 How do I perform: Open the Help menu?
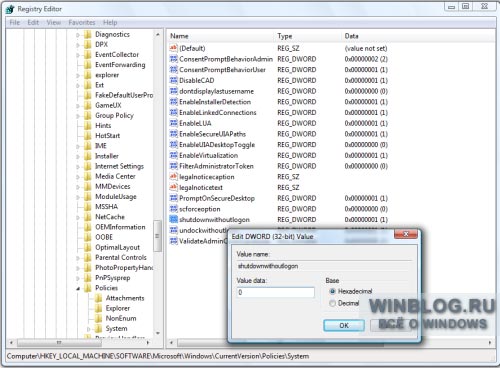click(110, 22)
